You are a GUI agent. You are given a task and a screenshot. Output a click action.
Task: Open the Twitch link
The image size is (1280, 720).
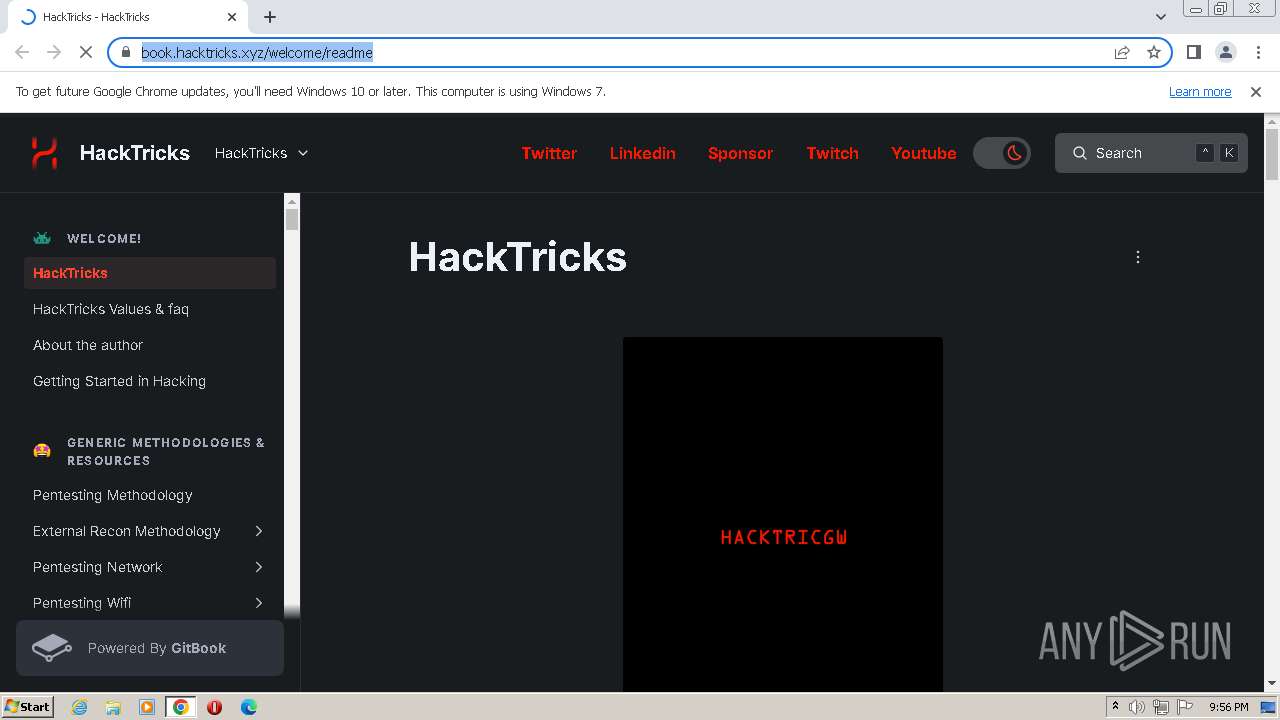[832, 153]
